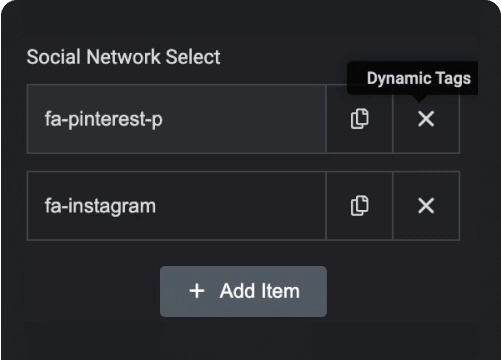Duplicate the fa-instagram item
Image resolution: width=501 pixels, height=360 pixels.
pos(359,206)
